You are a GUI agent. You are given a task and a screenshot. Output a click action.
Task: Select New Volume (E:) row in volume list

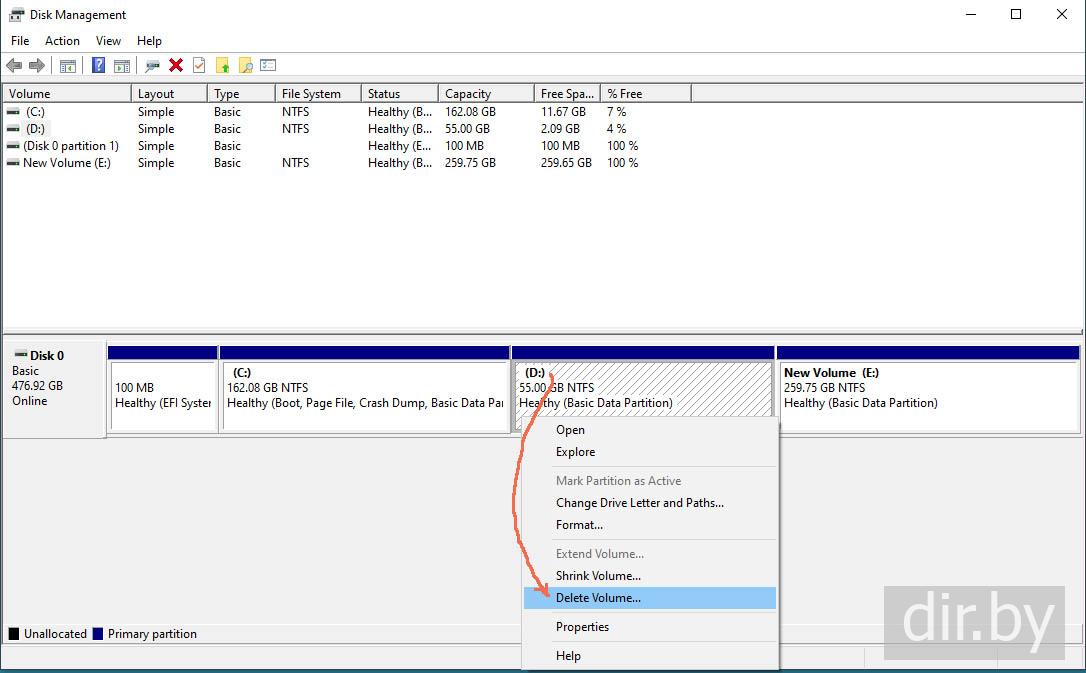pos(66,163)
